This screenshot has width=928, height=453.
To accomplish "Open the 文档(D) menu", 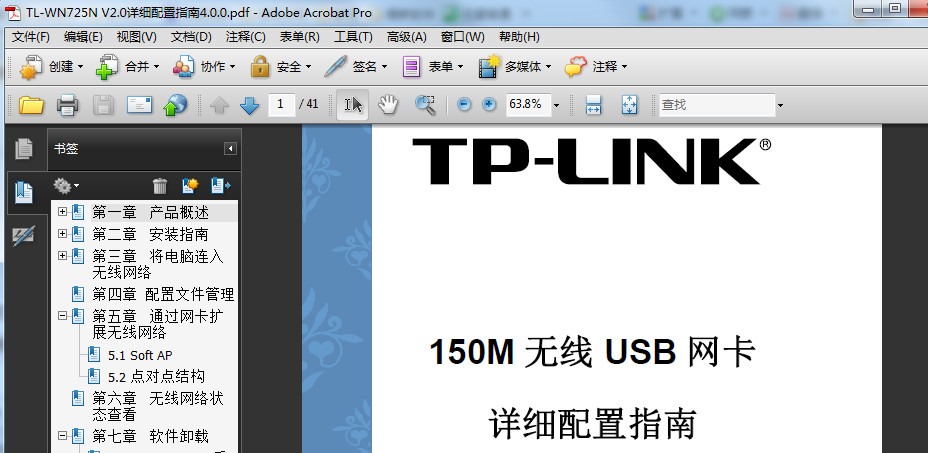I will pos(191,37).
